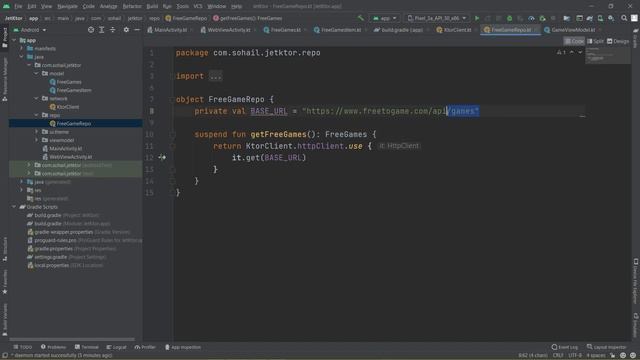Switch to build.gradle (:app) tab
This screenshot has width=640, height=360.
(x=402, y=30)
